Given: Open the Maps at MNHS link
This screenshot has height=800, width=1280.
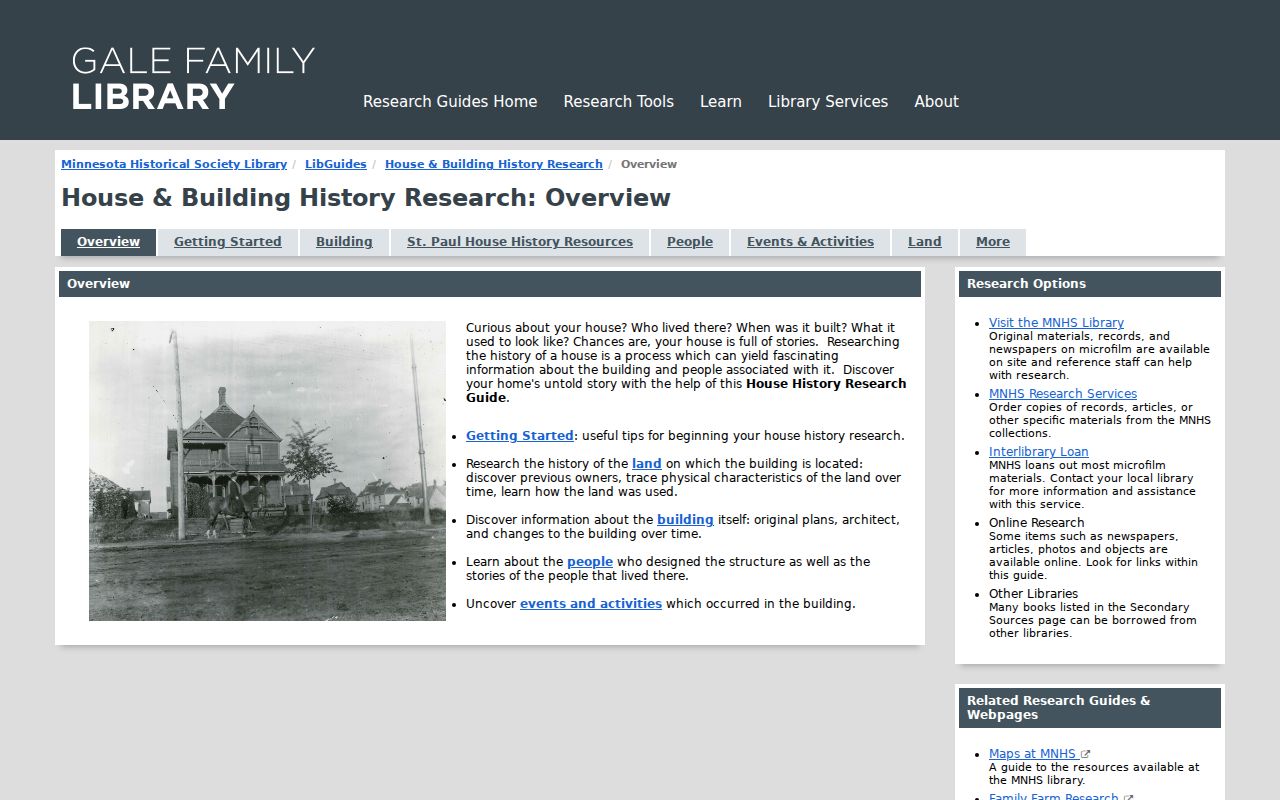Looking at the screenshot, I should [x=1032, y=754].
